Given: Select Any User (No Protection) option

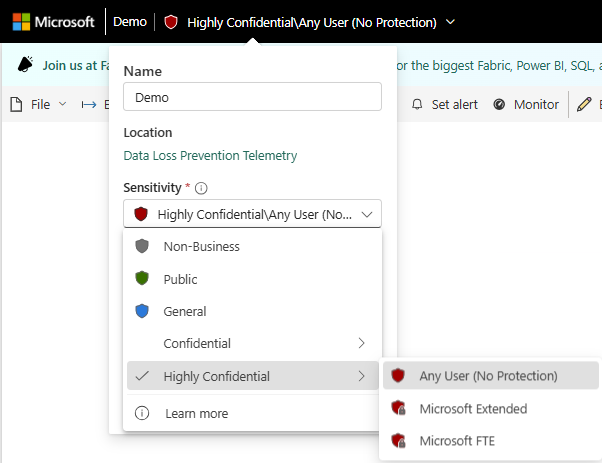Looking at the screenshot, I should [x=488, y=376].
